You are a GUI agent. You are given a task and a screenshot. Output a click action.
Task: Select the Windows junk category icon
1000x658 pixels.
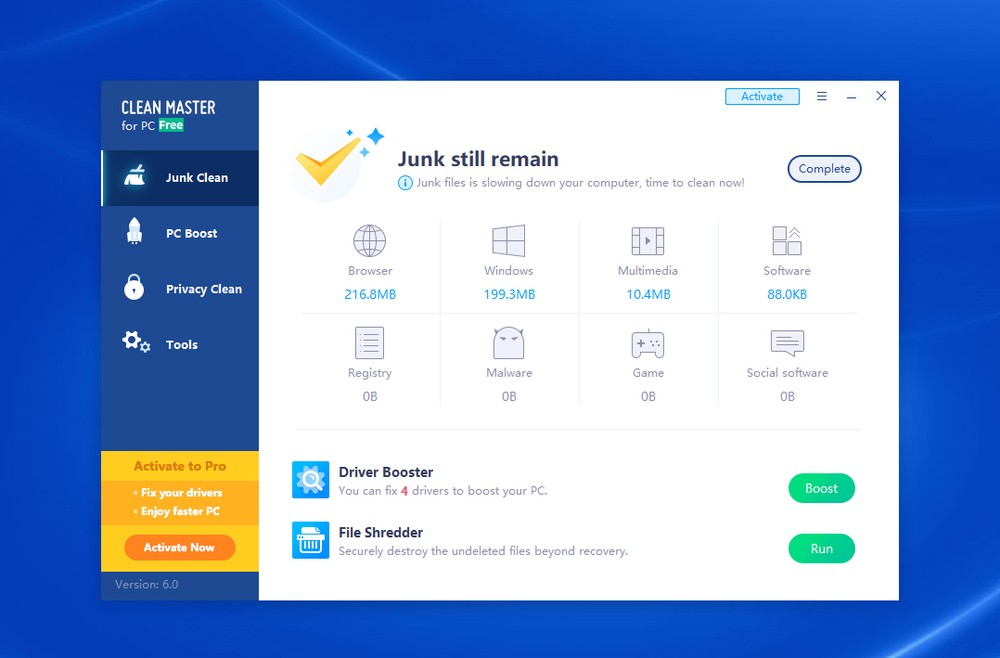[508, 241]
